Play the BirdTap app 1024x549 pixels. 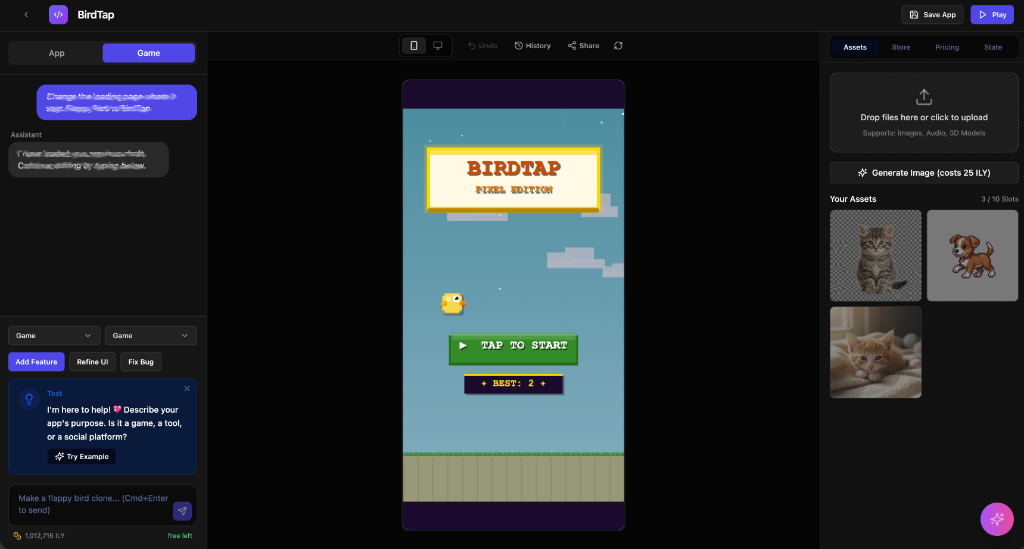pos(992,14)
